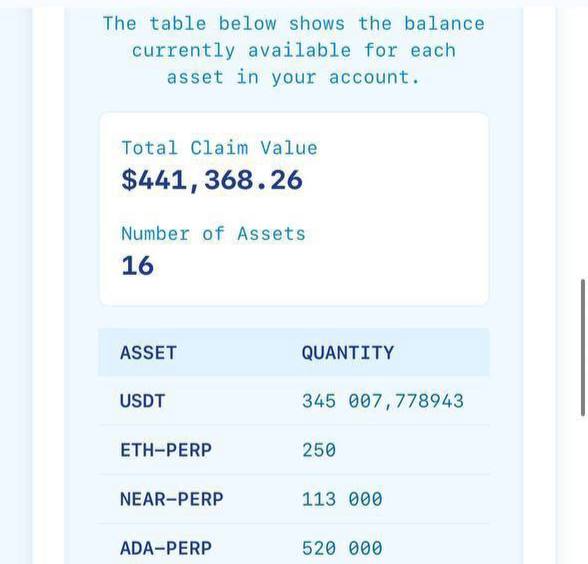Select the NEAR-PERP asset name
The height and width of the screenshot is (564, 588).
click(172, 499)
